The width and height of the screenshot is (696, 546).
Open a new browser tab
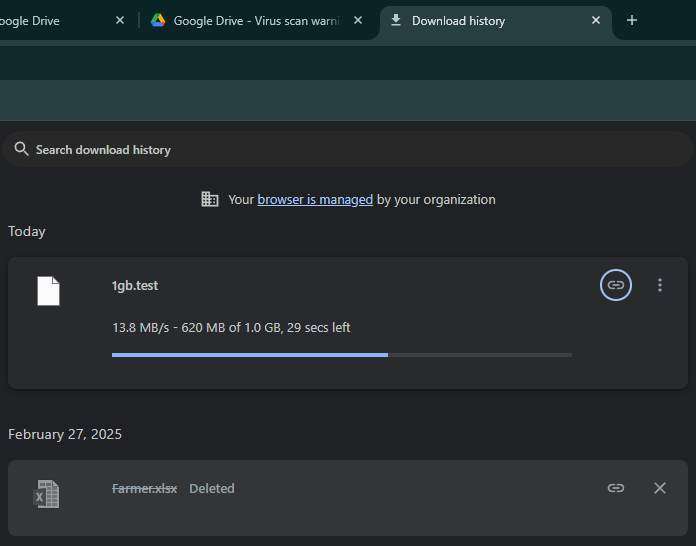631,20
